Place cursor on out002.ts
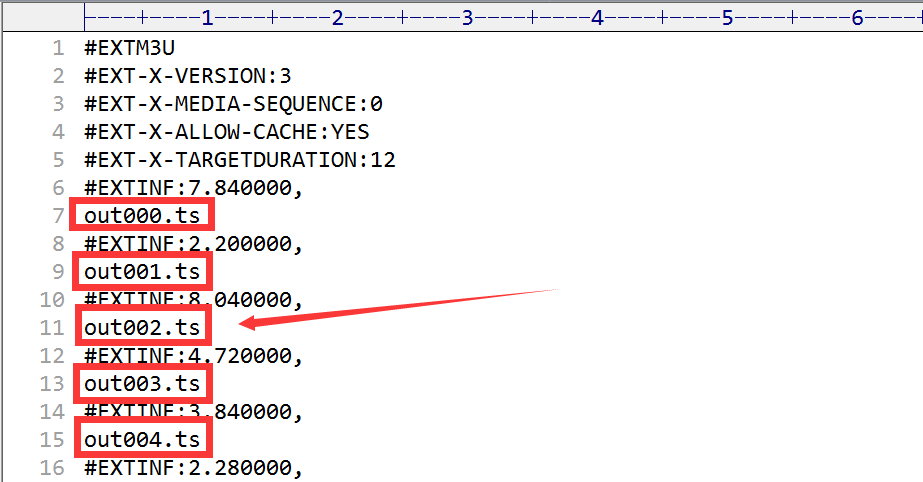The width and height of the screenshot is (923, 482). [x=142, y=328]
